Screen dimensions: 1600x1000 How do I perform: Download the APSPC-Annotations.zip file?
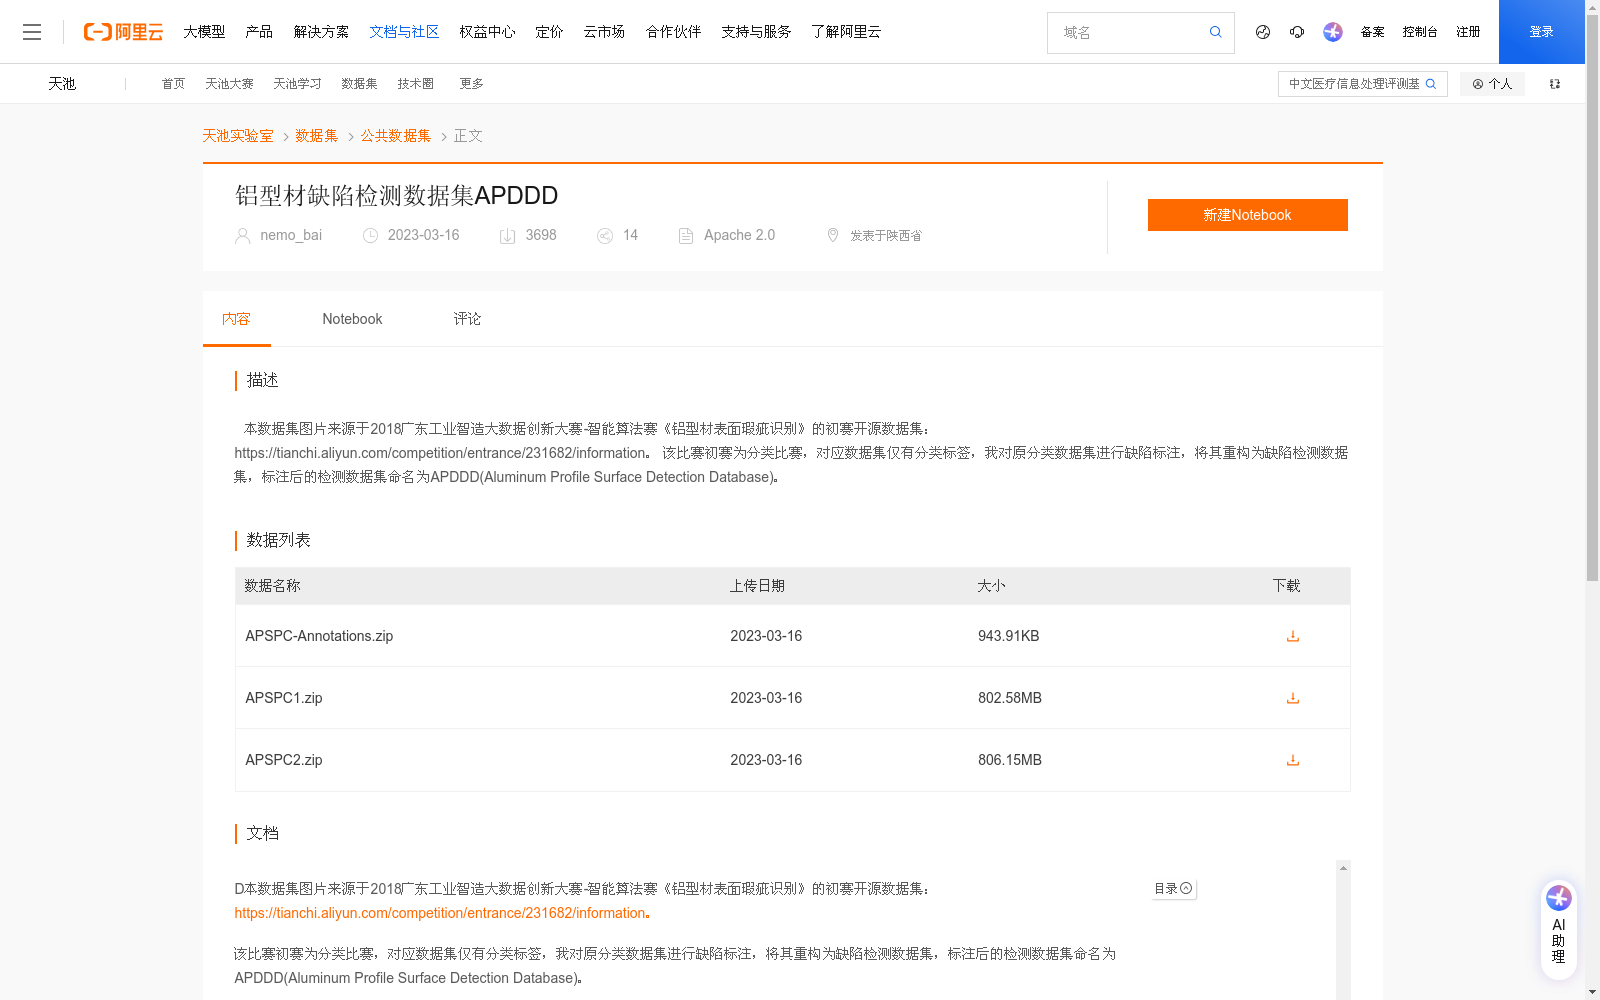(1292, 636)
